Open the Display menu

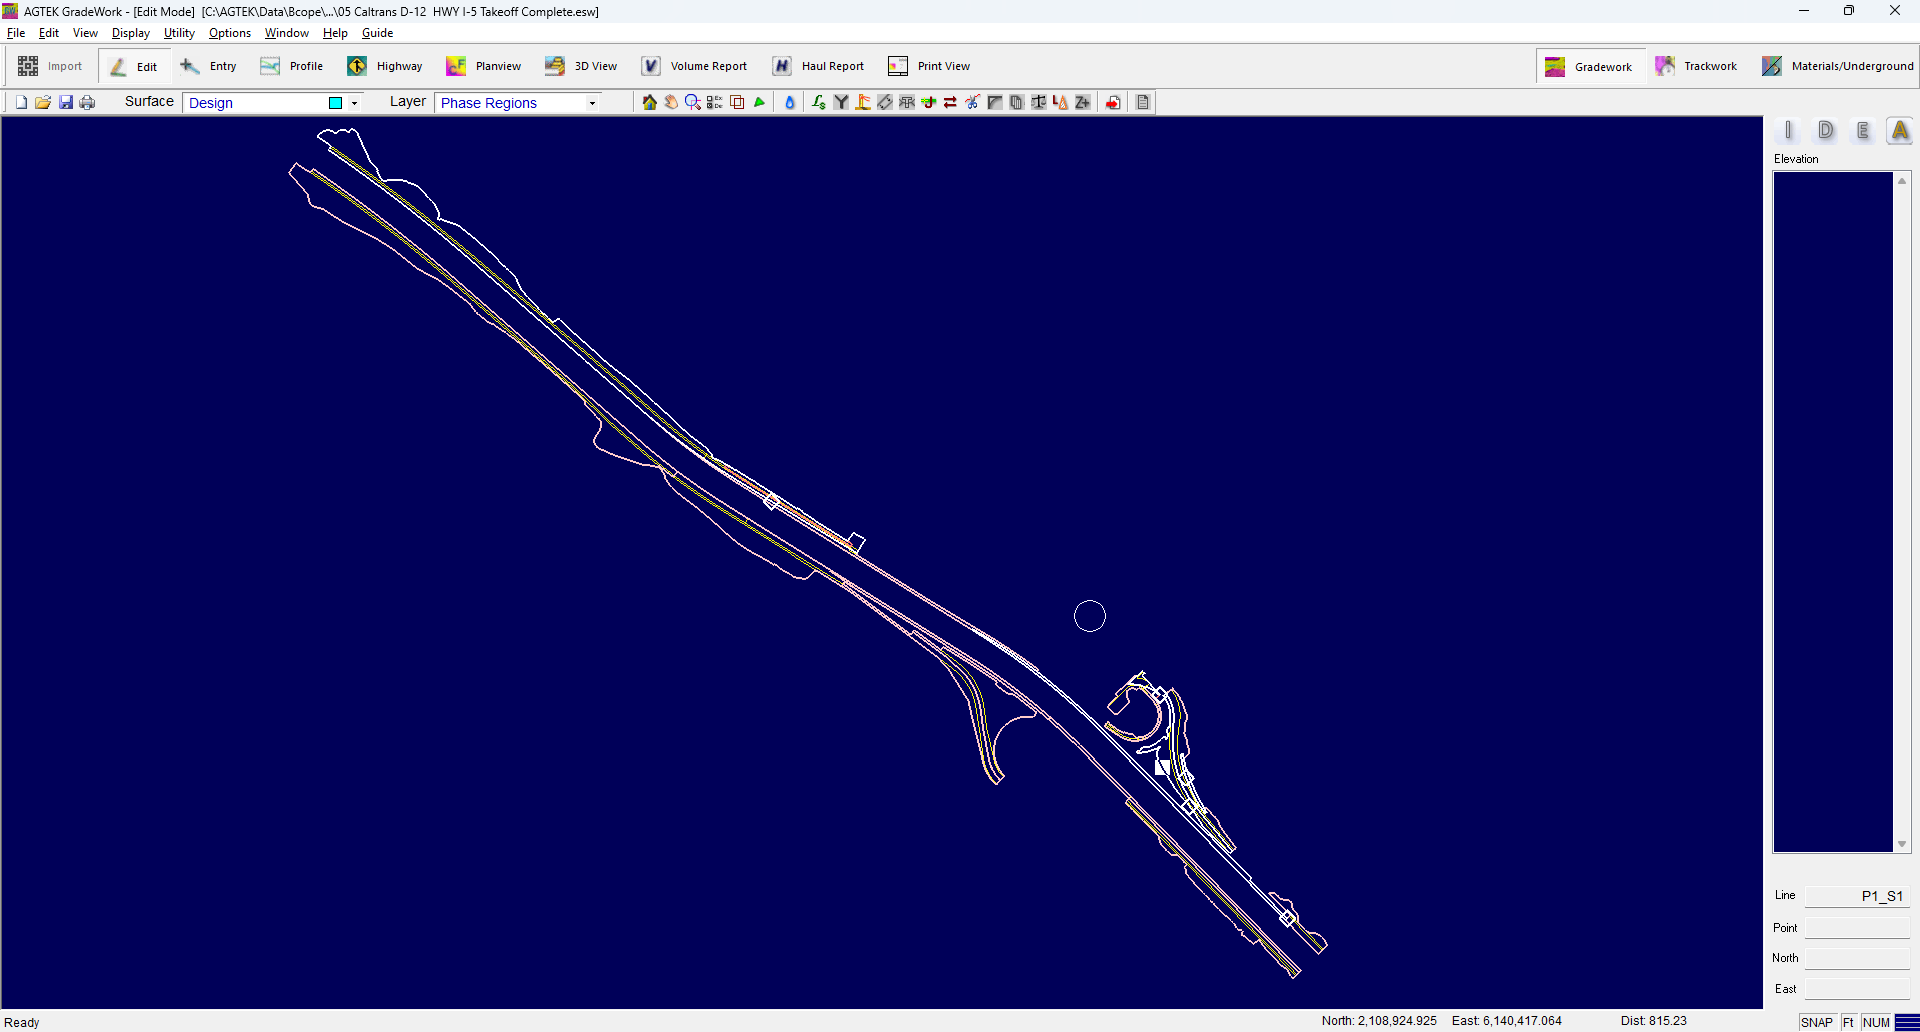tap(130, 33)
